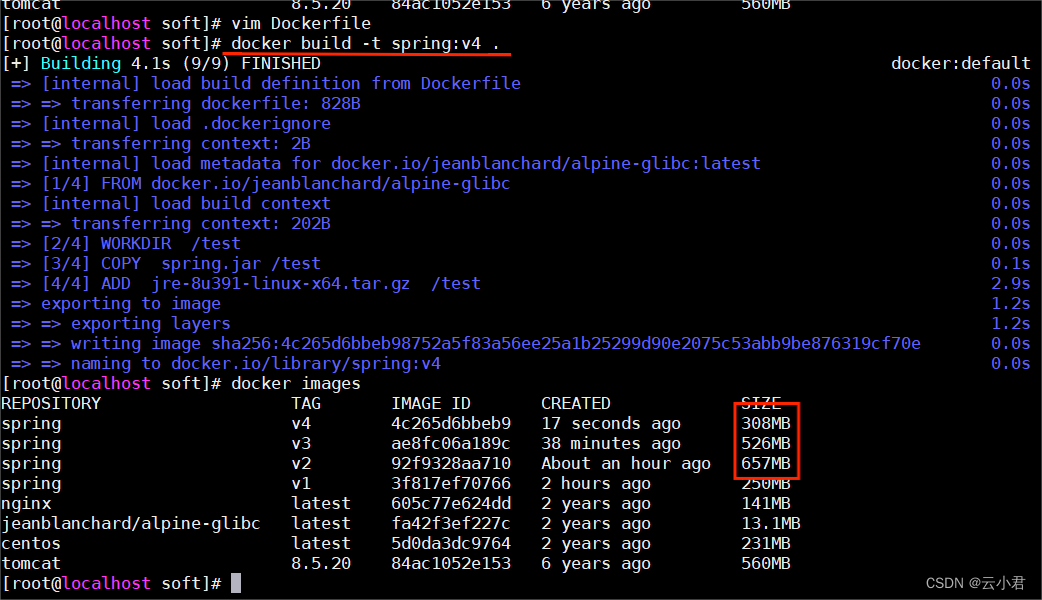Click image ID 92f9328aa710
The width and height of the screenshot is (1042, 600).
pos(451,464)
